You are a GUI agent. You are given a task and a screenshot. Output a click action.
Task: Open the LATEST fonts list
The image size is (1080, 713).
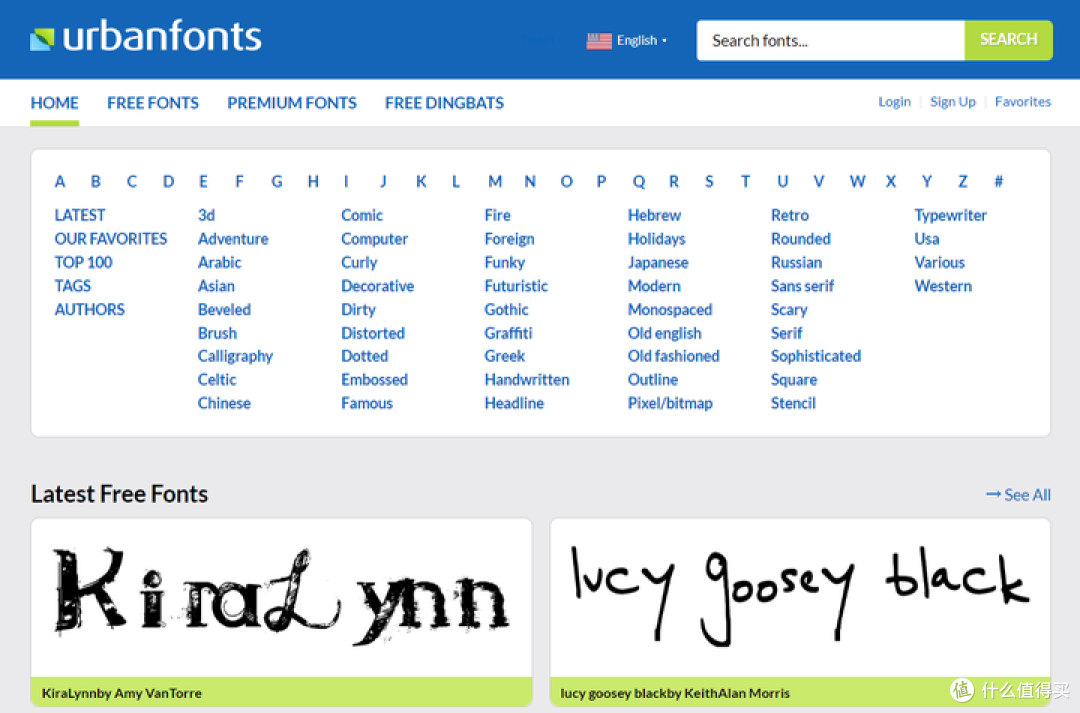[80, 216]
